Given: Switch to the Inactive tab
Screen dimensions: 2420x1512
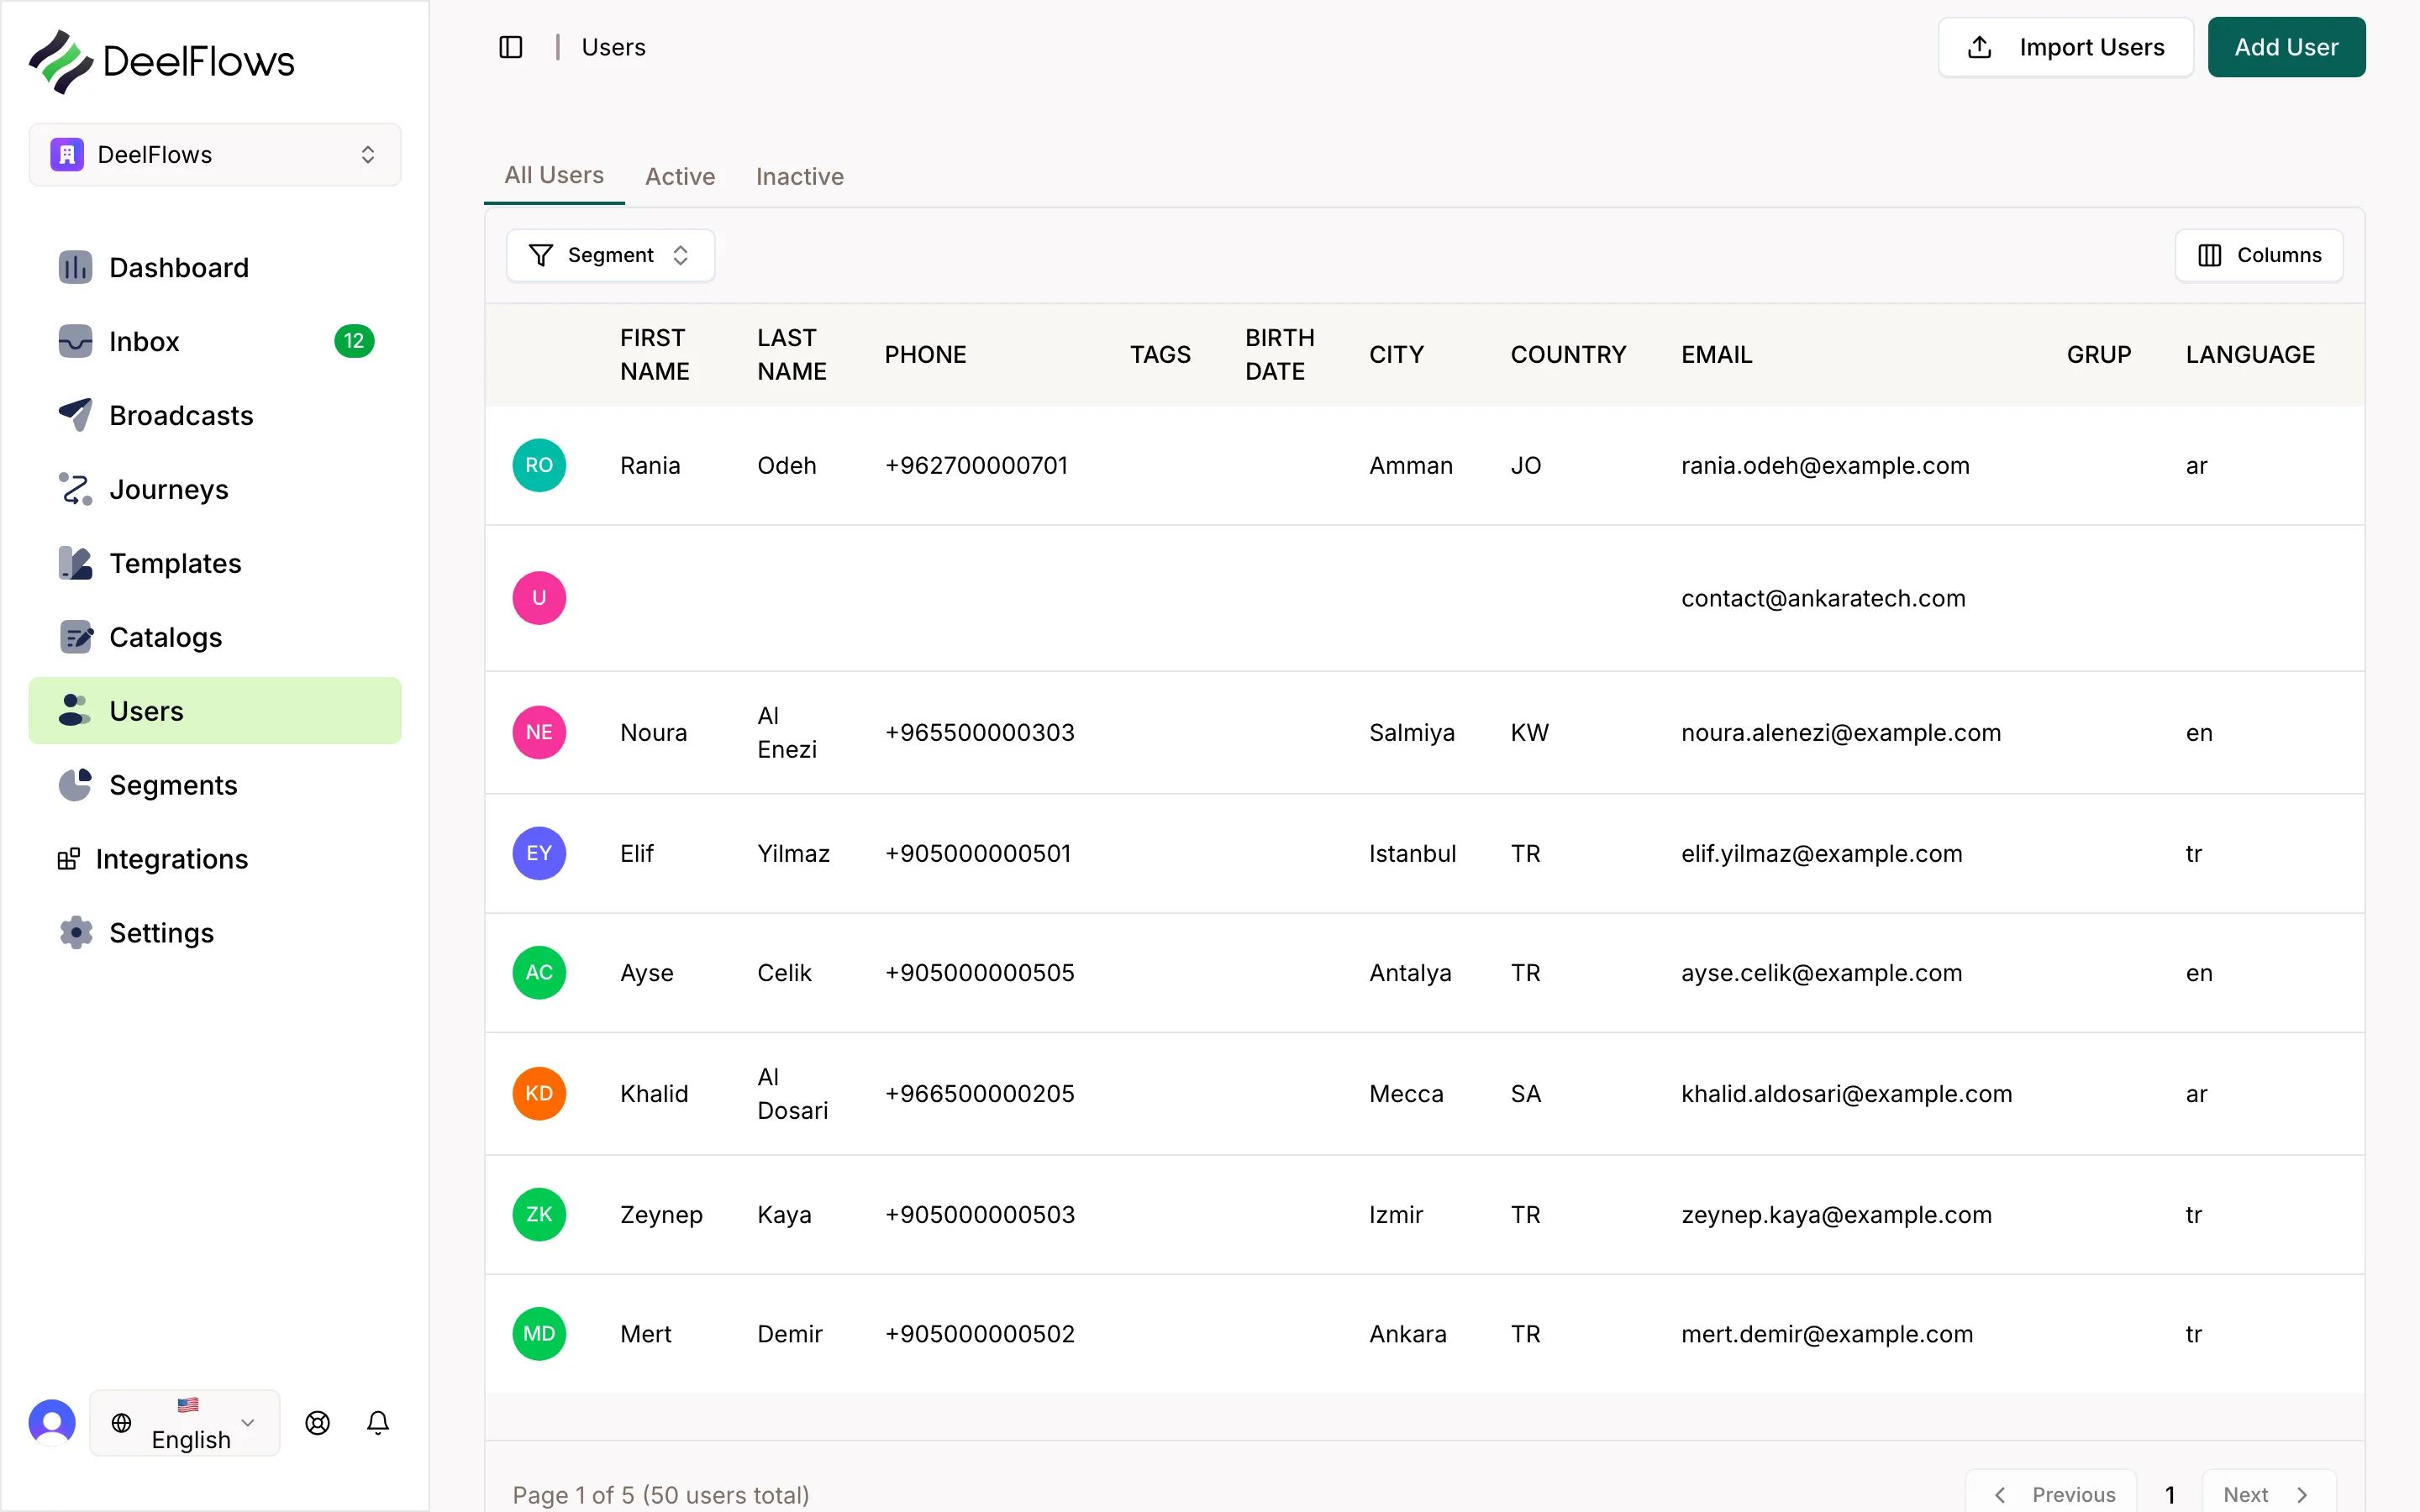Looking at the screenshot, I should click(800, 176).
